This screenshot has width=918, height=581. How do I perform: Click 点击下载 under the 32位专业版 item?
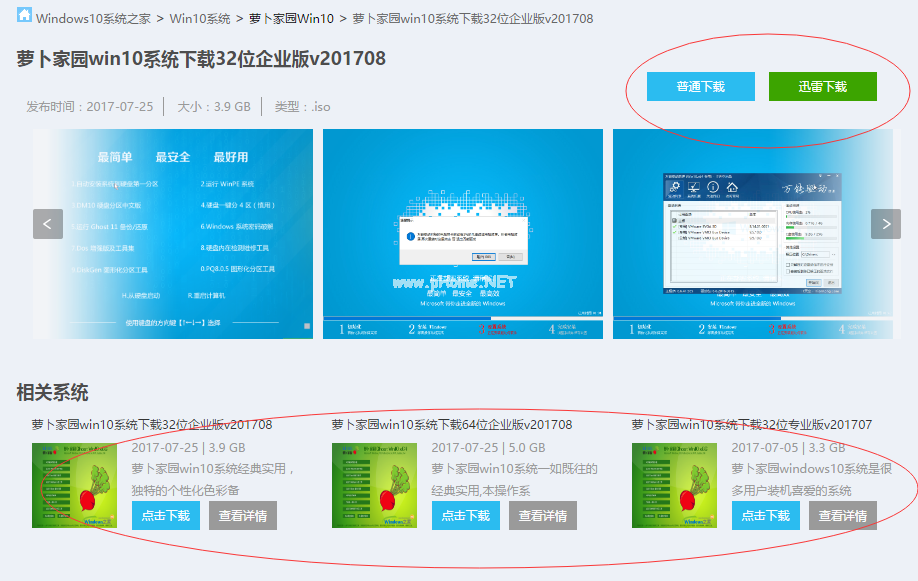tap(766, 517)
